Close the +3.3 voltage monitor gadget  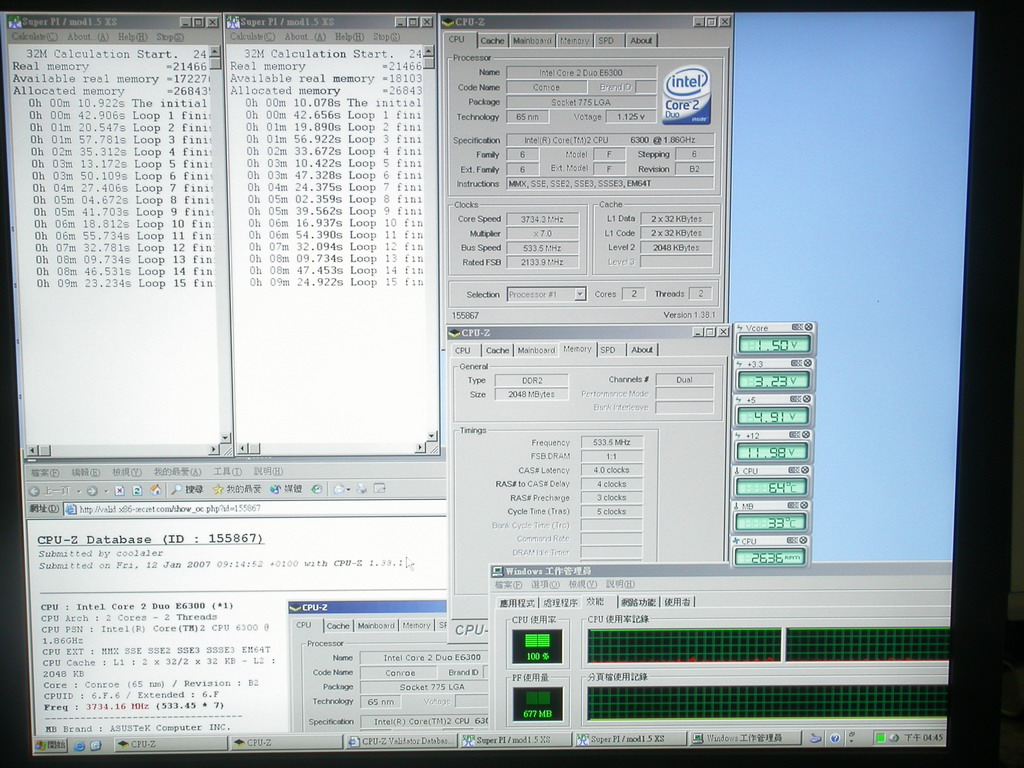pos(807,363)
